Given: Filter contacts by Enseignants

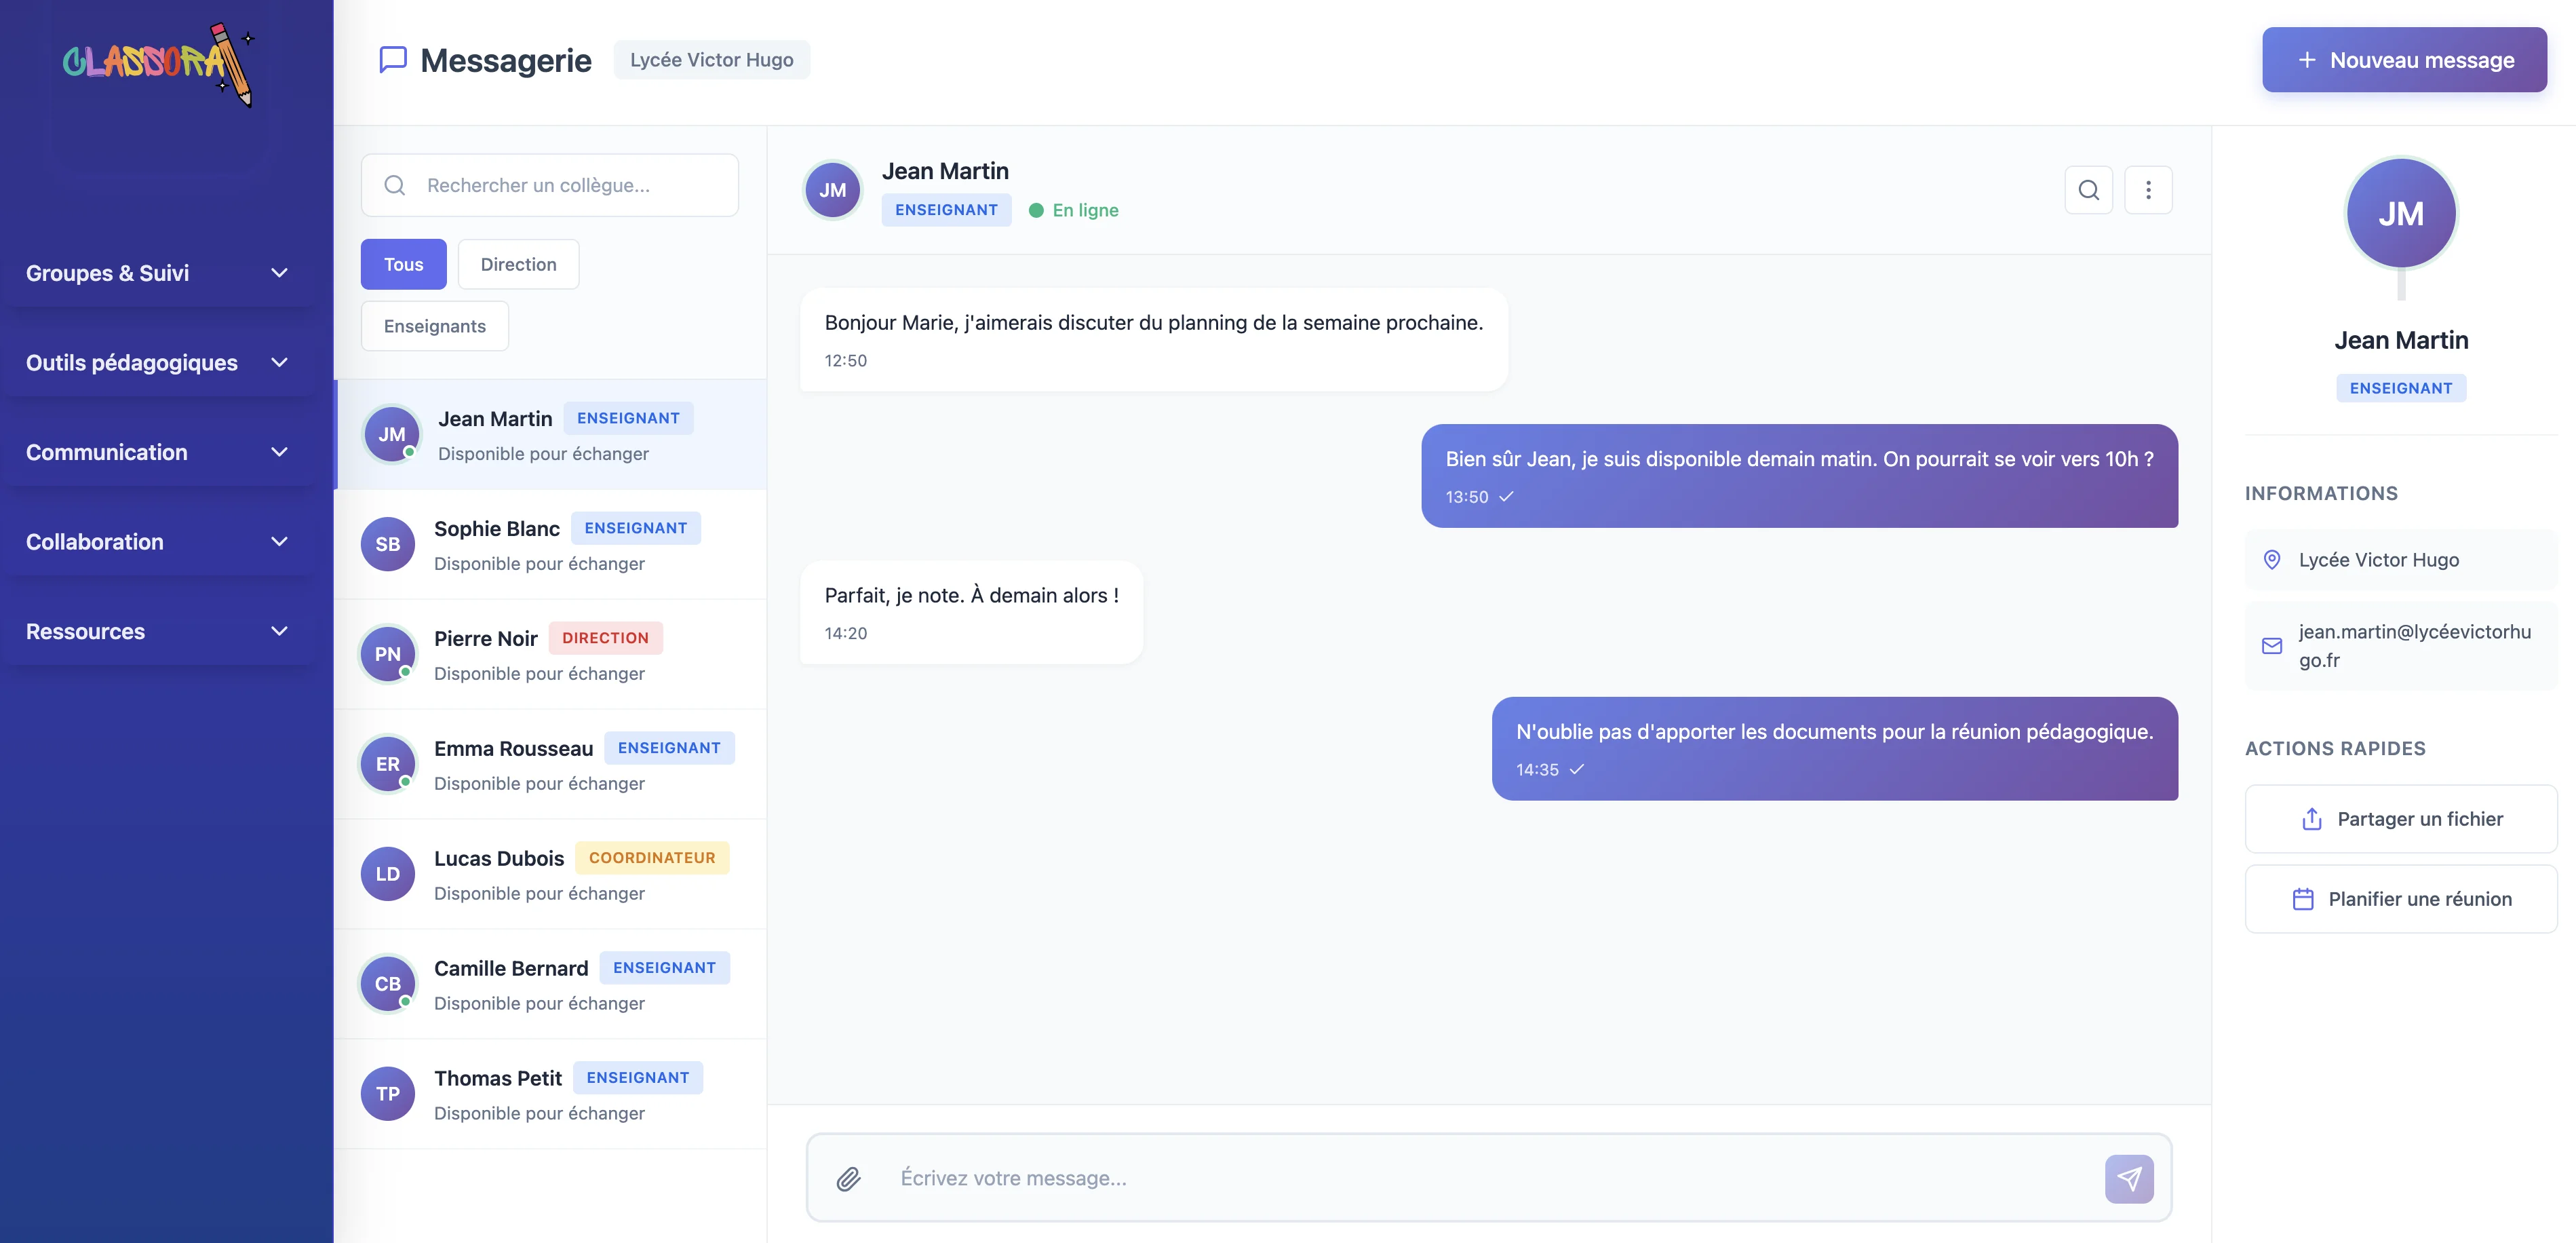Looking at the screenshot, I should pyautogui.click(x=434, y=326).
